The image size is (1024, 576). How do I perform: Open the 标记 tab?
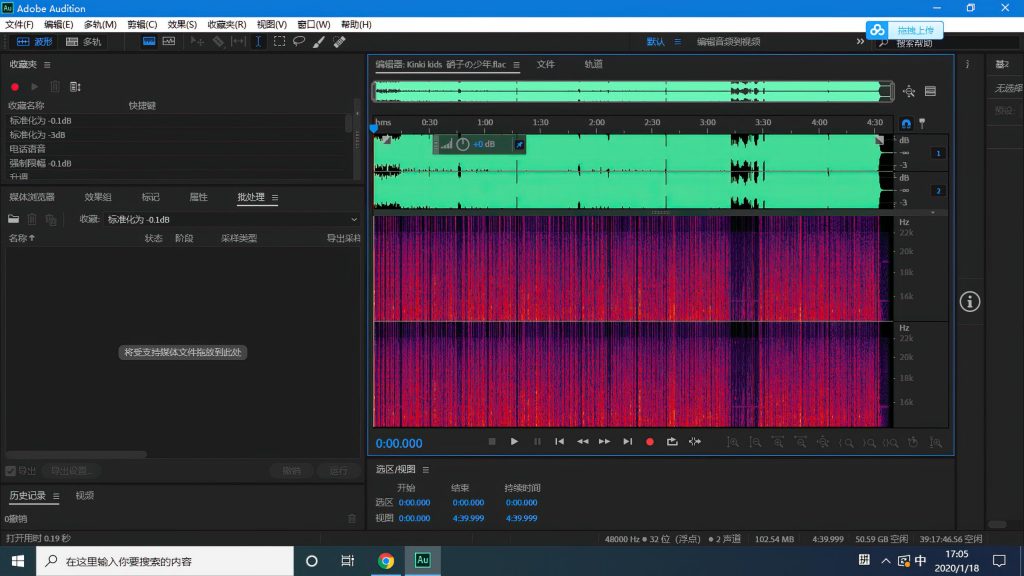coord(150,197)
